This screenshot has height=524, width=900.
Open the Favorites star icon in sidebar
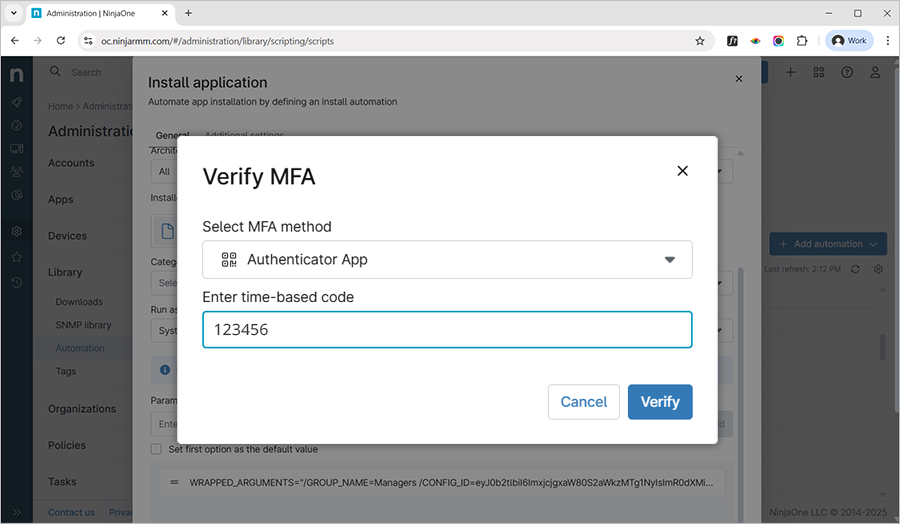coord(17,257)
